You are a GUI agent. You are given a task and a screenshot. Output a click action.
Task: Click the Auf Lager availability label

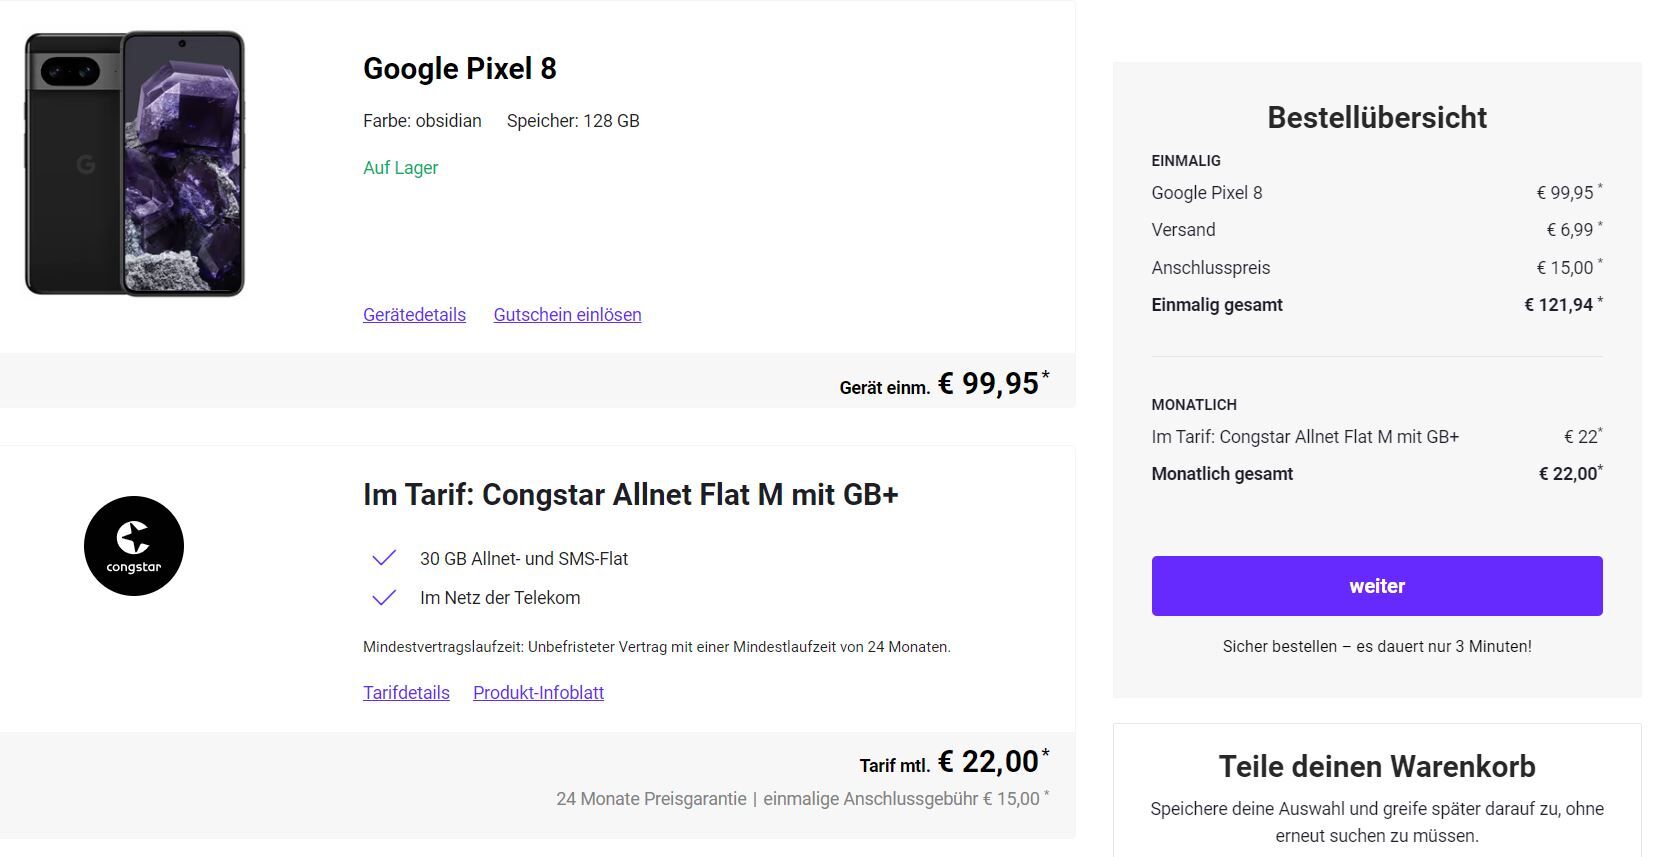click(x=400, y=168)
